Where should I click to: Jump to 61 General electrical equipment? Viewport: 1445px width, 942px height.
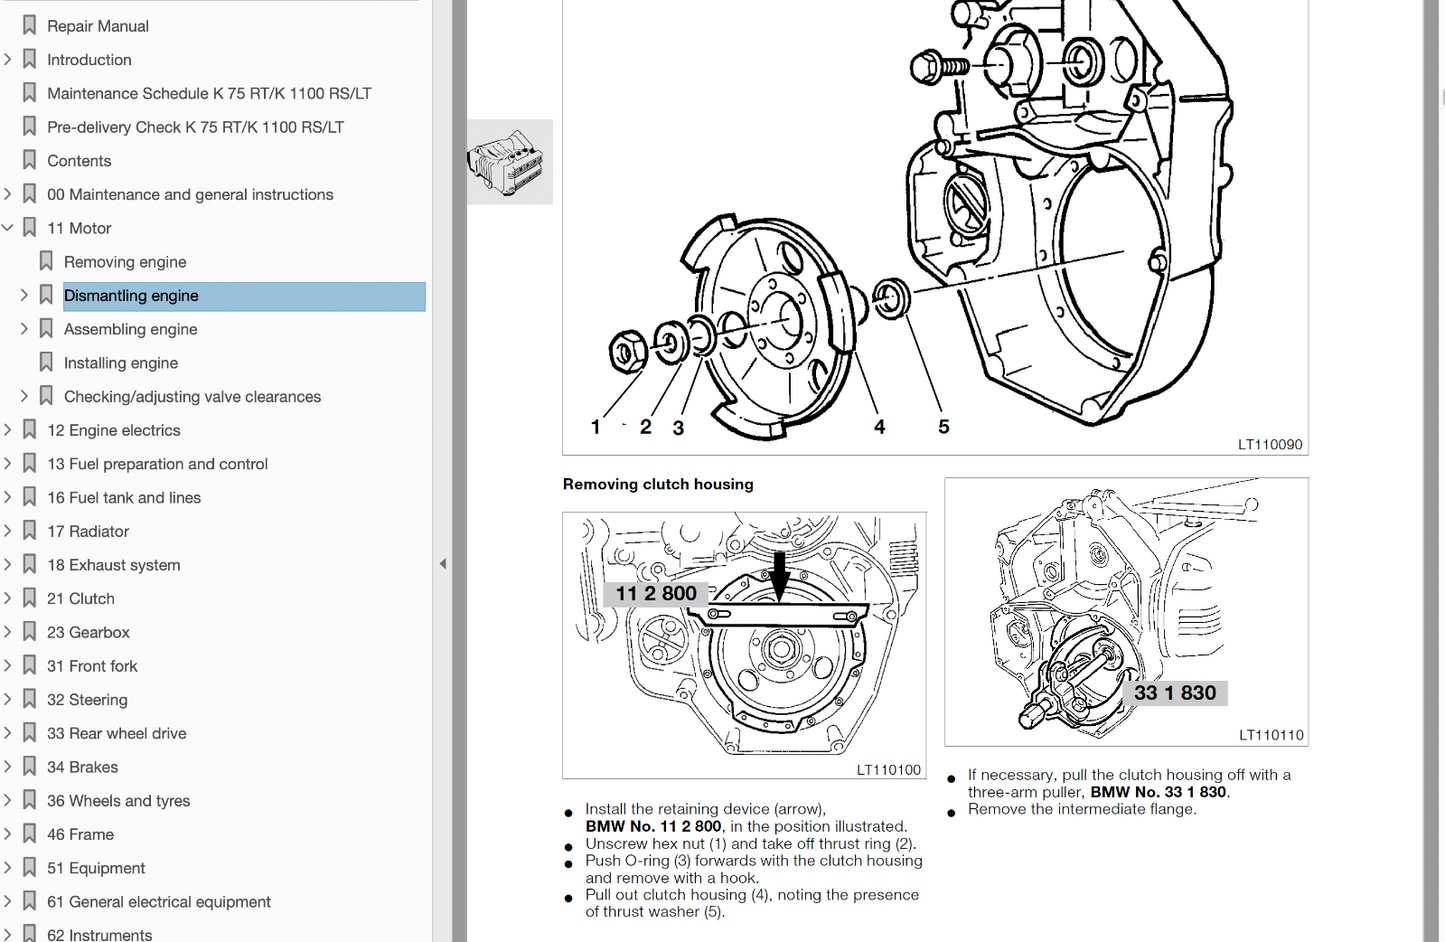158,901
